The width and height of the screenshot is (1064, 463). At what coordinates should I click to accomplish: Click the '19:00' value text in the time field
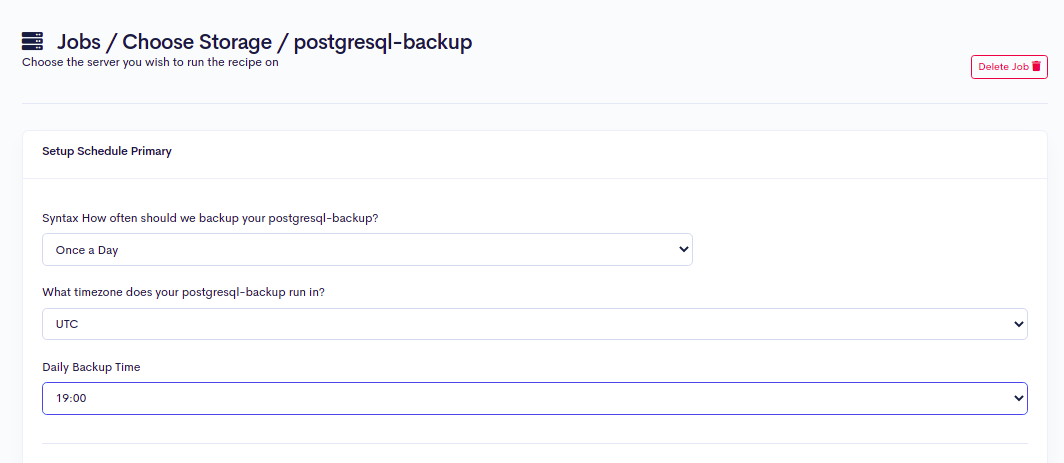[72, 398]
